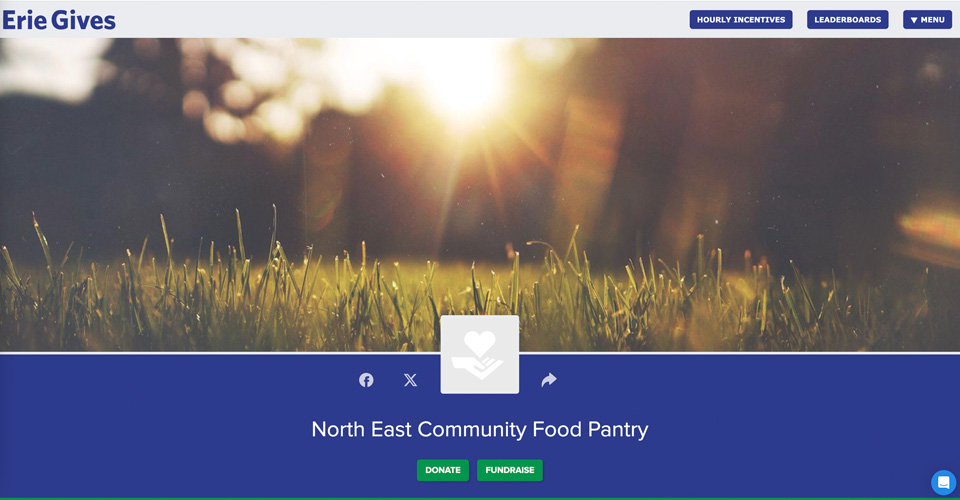Select the North East Community Food Pantry title
Image resolution: width=960 pixels, height=500 pixels.
(480, 429)
